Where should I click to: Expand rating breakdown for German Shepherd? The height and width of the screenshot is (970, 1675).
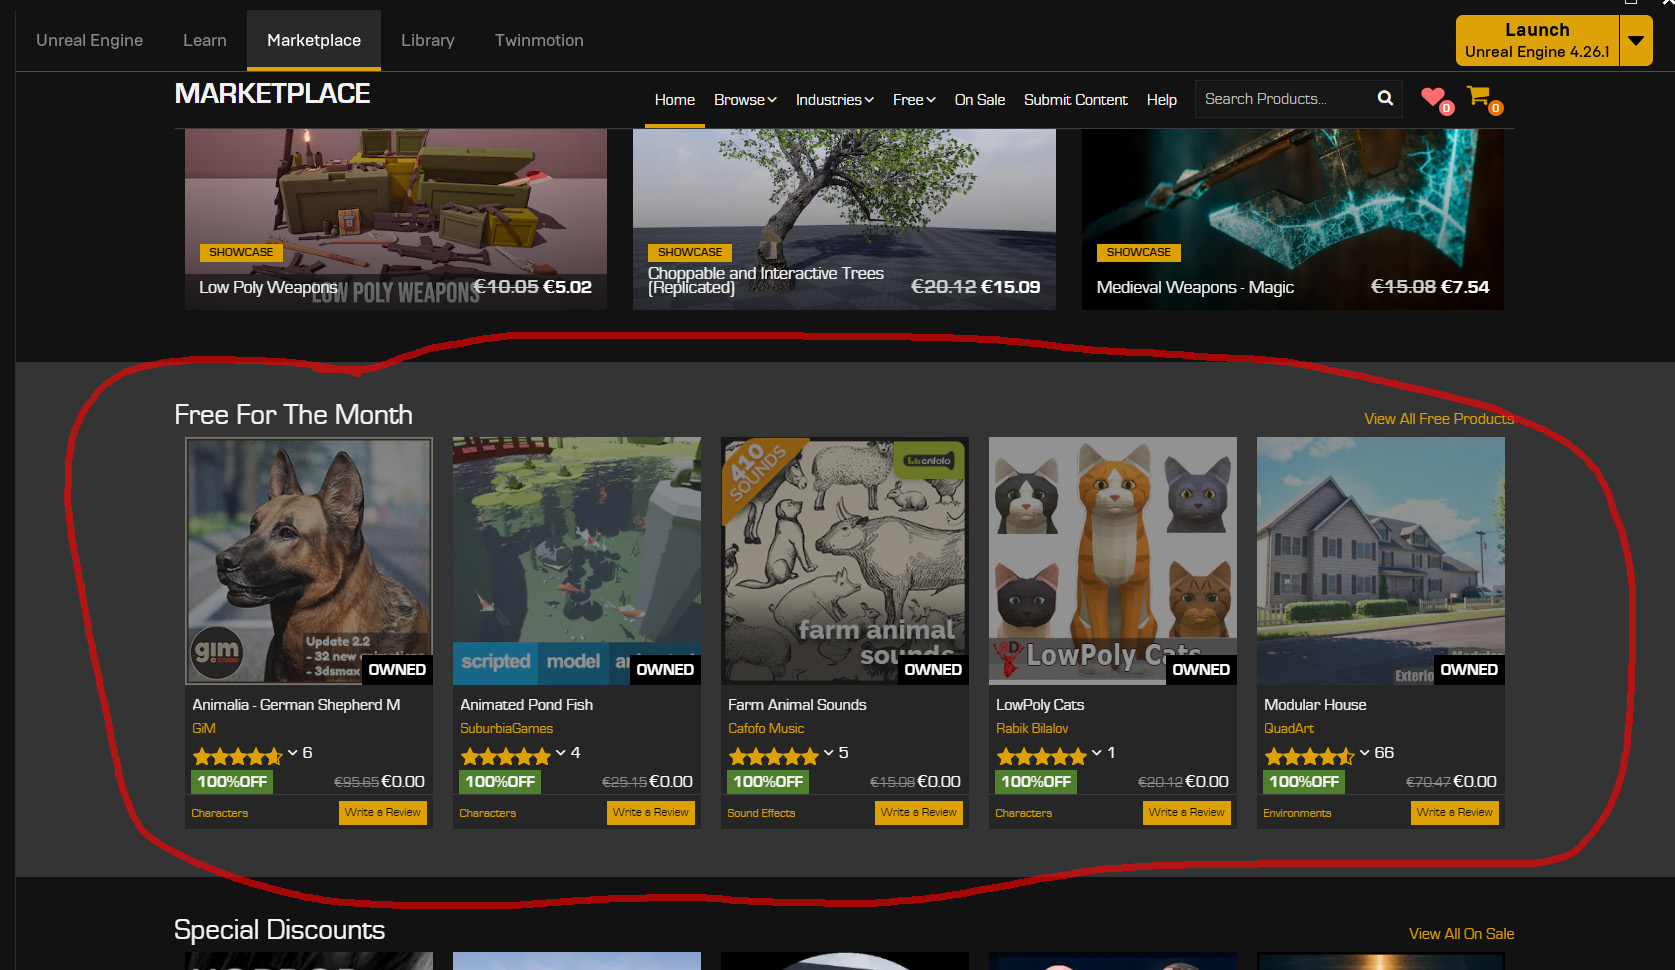(x=292, y=753)
